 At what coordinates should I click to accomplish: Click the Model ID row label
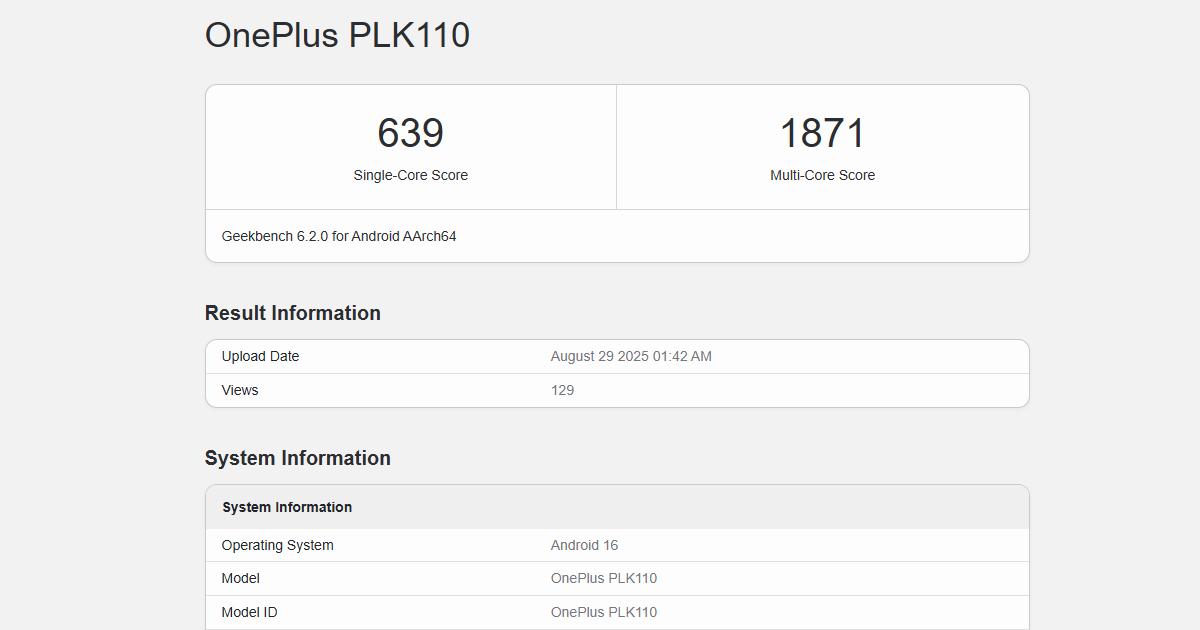249,613
